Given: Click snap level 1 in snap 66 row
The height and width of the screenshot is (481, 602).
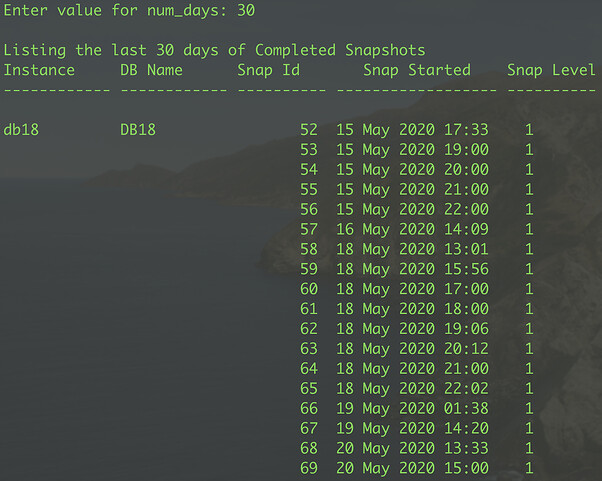Looking at the screenshot, I should point(529,408).
